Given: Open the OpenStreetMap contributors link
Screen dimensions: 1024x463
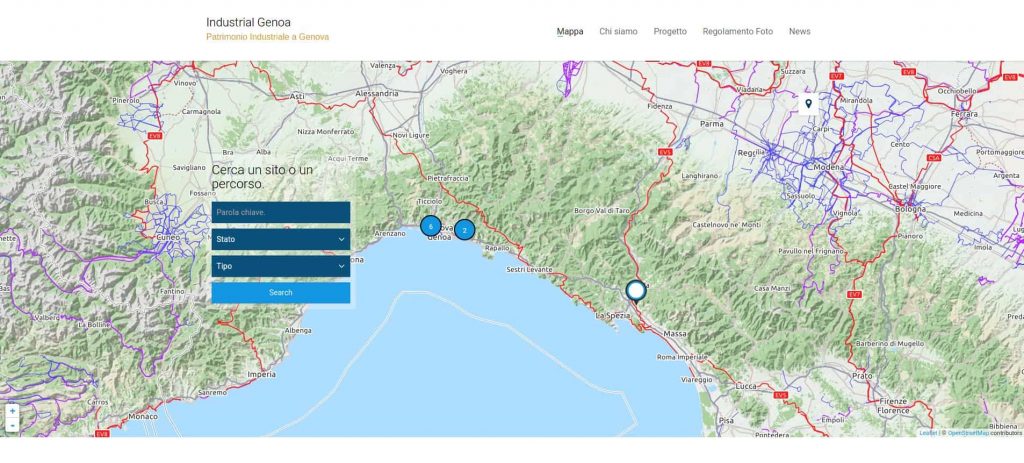Looking at the screenshot, I should pos(967,433).
